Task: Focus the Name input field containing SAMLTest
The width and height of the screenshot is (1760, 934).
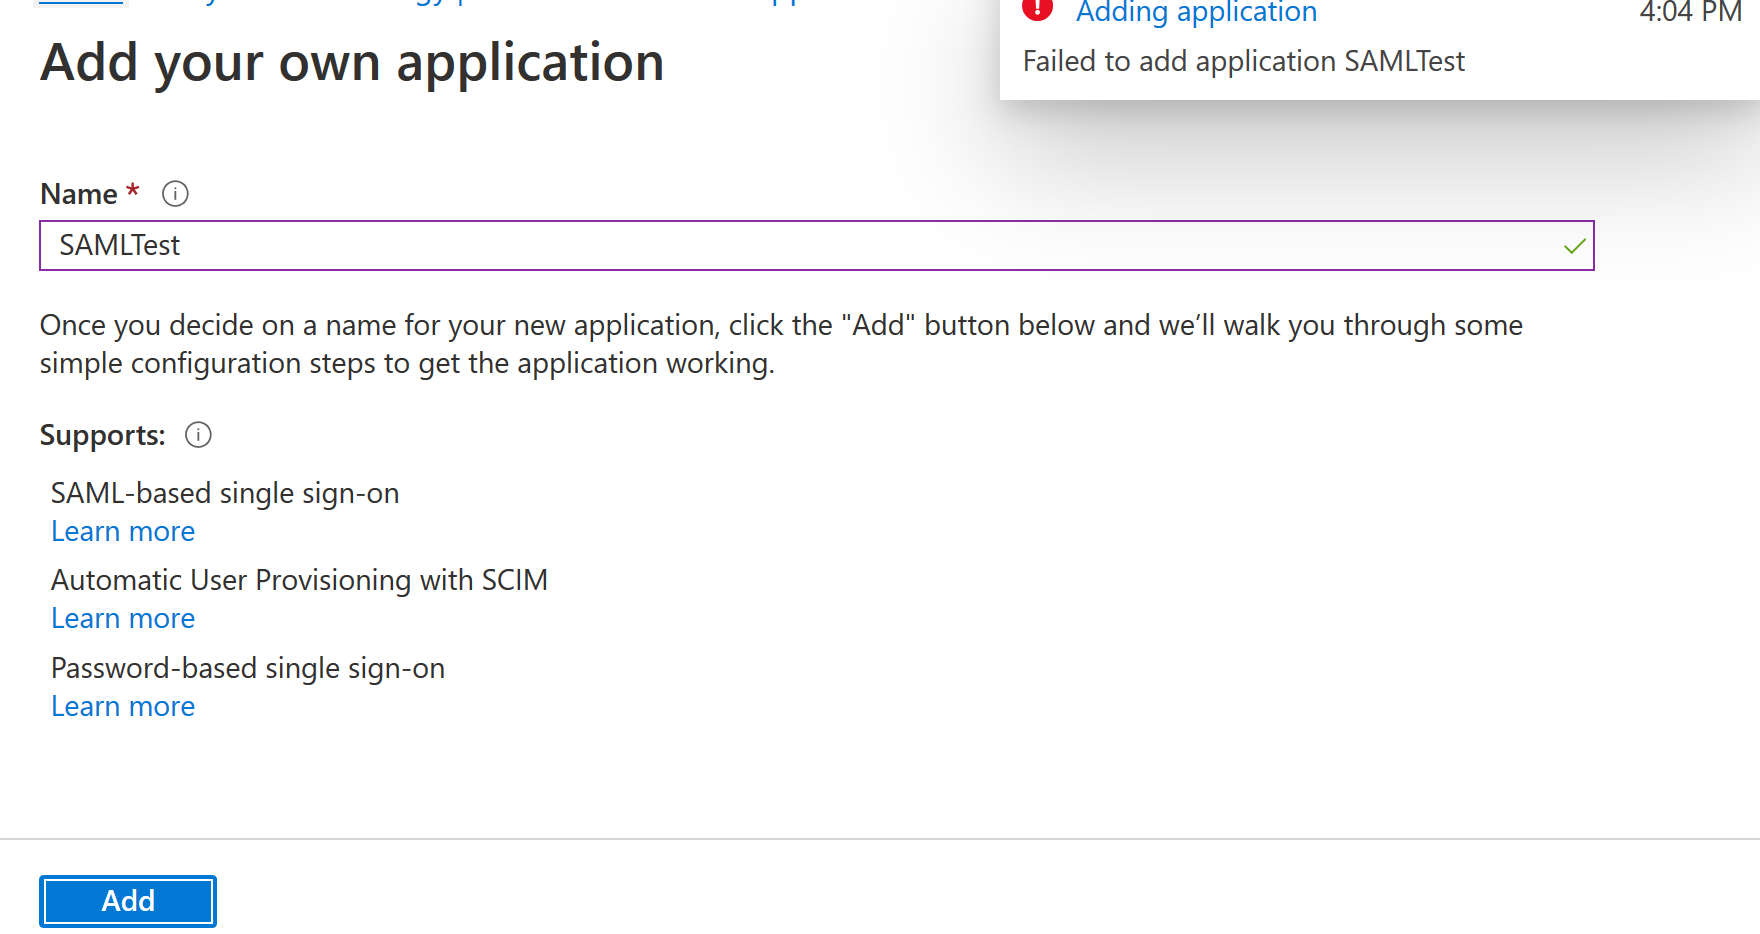Action: (817, 246)
